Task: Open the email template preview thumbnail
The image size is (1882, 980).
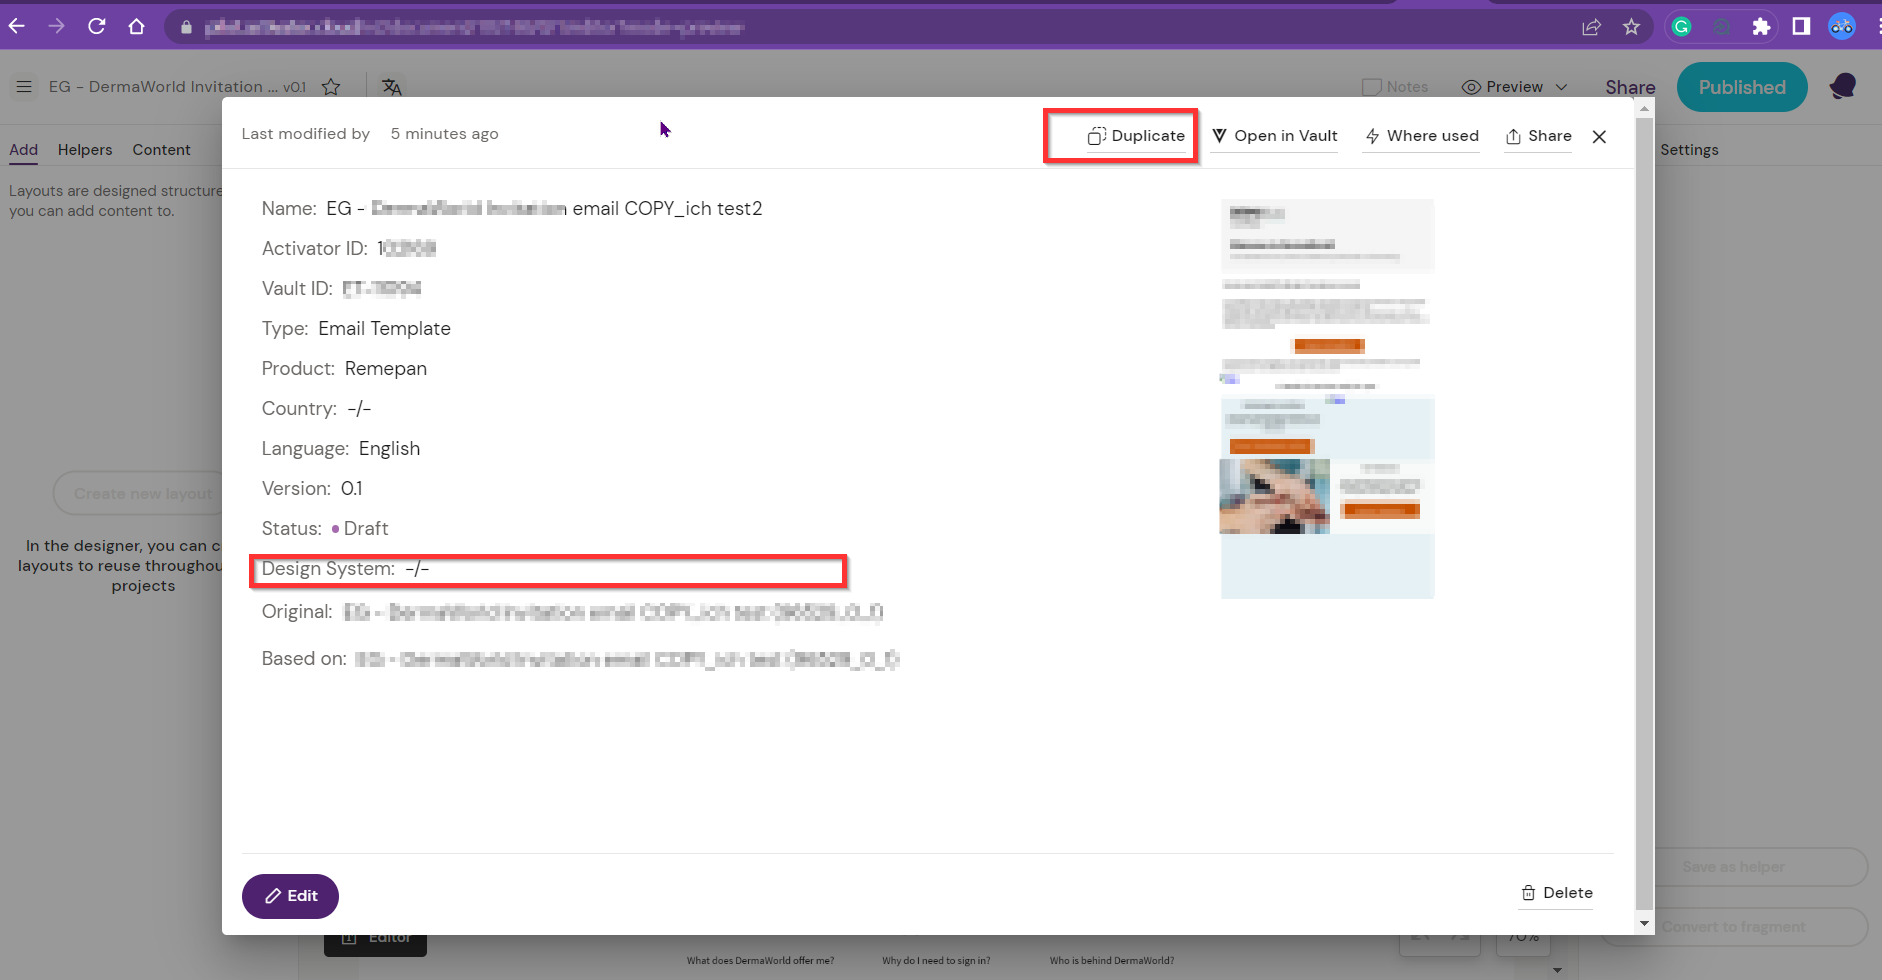Action: pyautogui.click(x=1327, y=398)
